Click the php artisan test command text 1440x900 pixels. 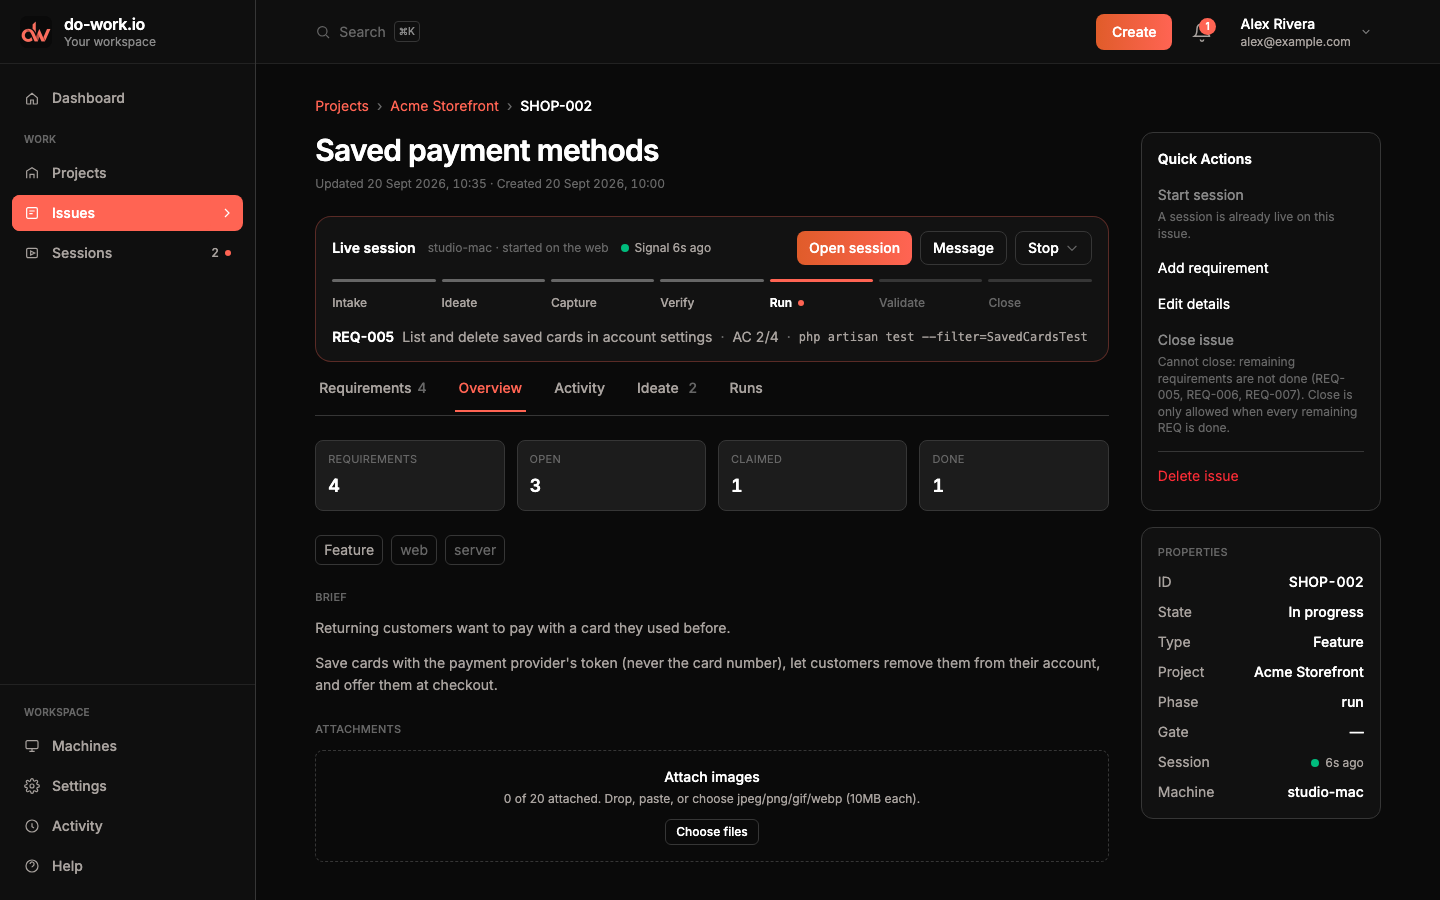[943, 337]
